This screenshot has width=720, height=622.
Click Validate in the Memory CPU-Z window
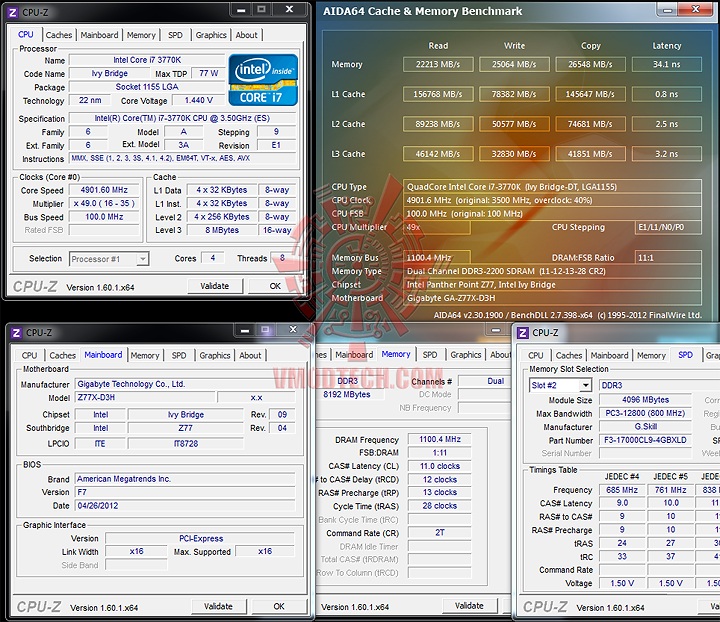pos(469,606)
